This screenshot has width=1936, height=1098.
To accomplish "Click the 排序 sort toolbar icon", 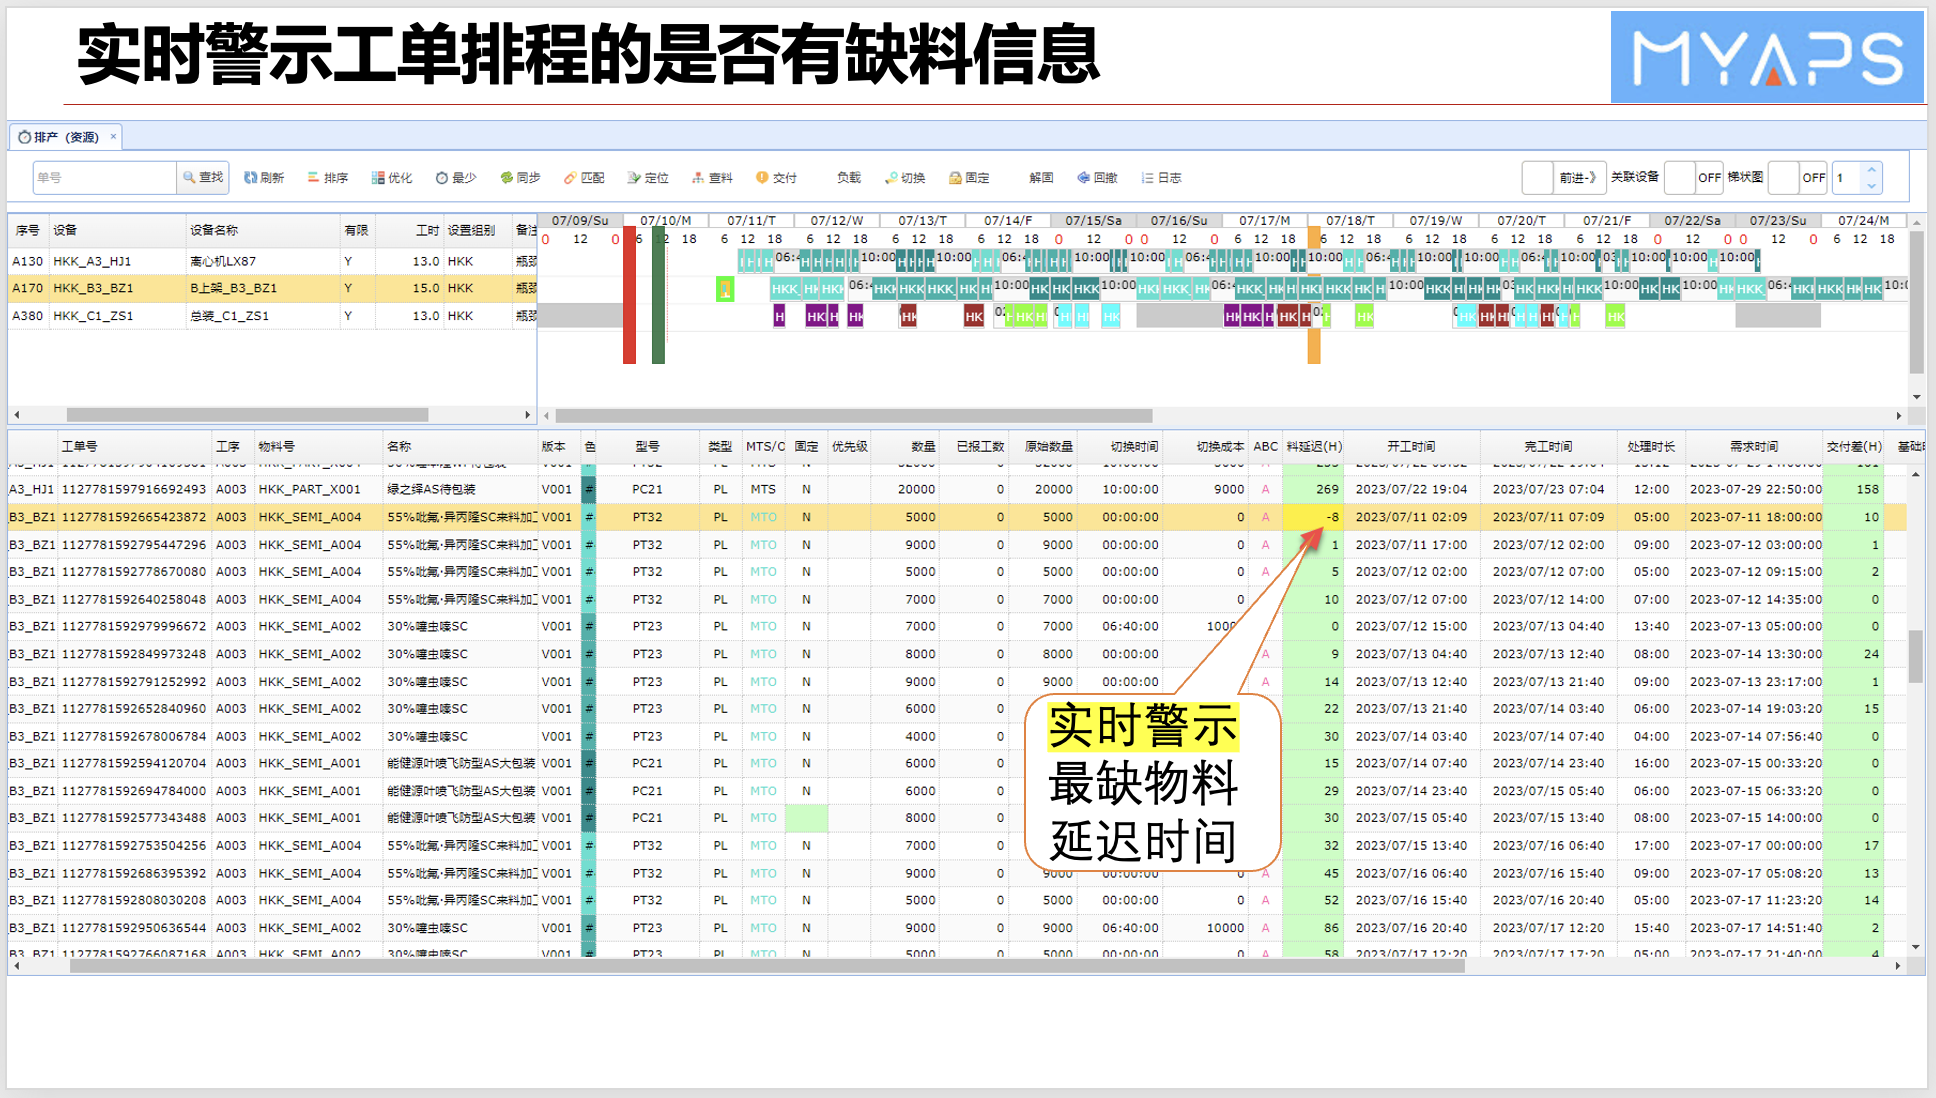I will point(314,178).
